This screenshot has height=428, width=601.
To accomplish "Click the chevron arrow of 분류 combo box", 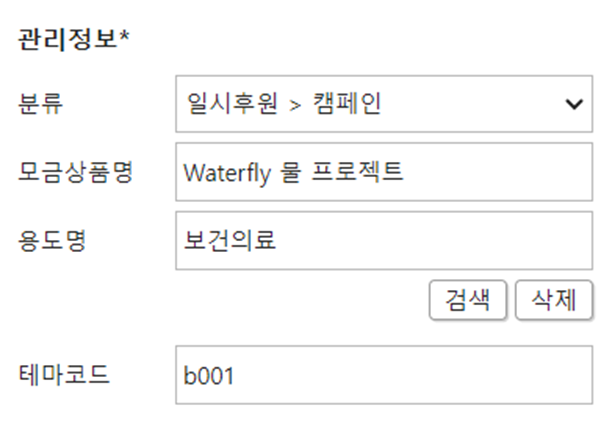I will point(574,103).
